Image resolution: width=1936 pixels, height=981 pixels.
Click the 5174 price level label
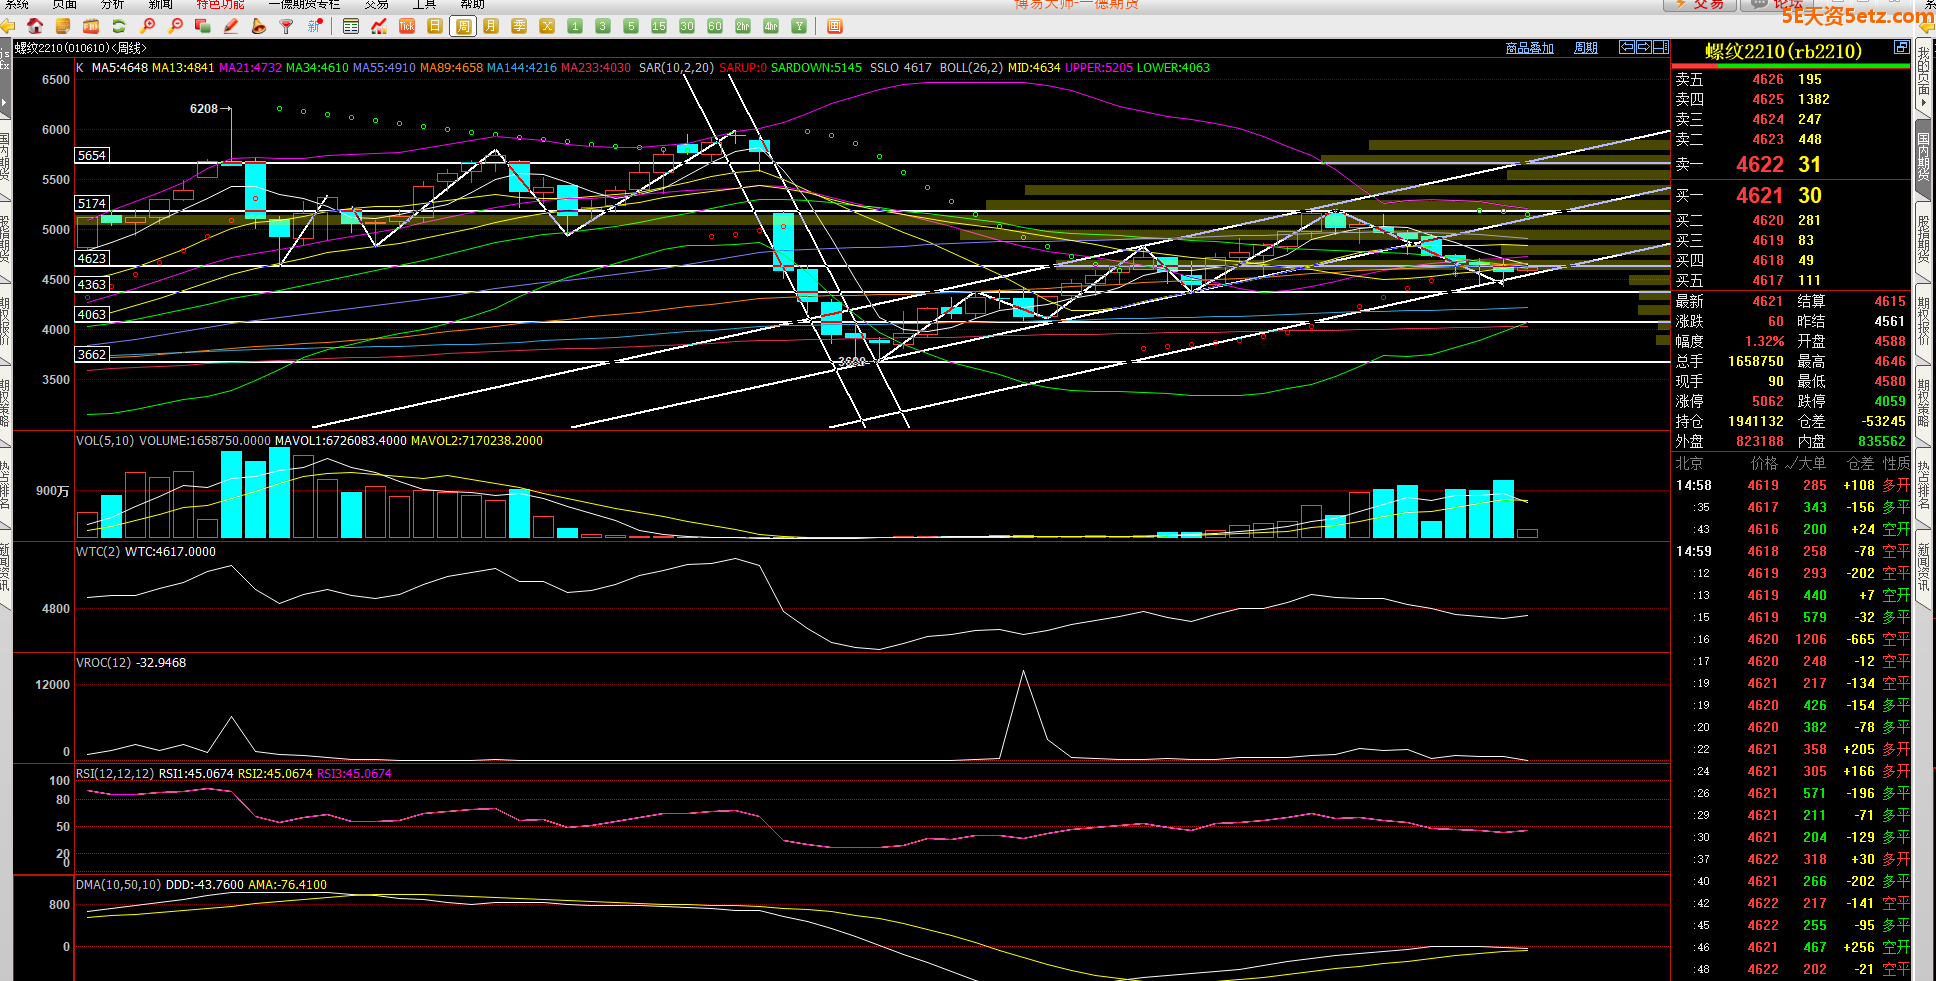click(x=92, y=203)
